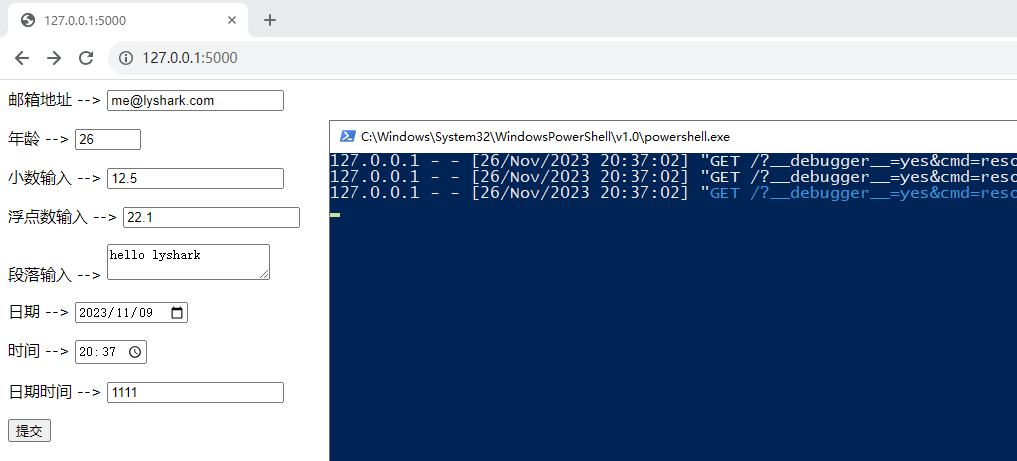The width and height of the screenshot is (1017, 461).
Task: Click the datetime field containing 1111
Action: [195, 392]
